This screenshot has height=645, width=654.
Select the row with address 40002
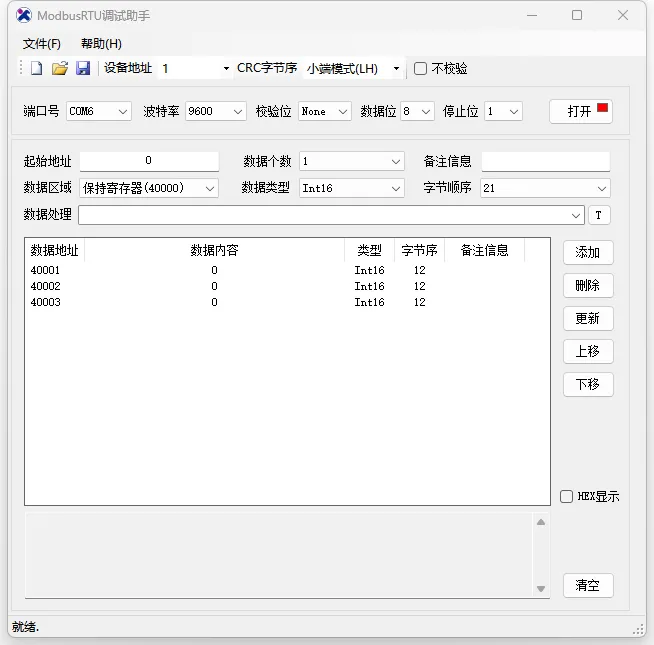(287, 286)
